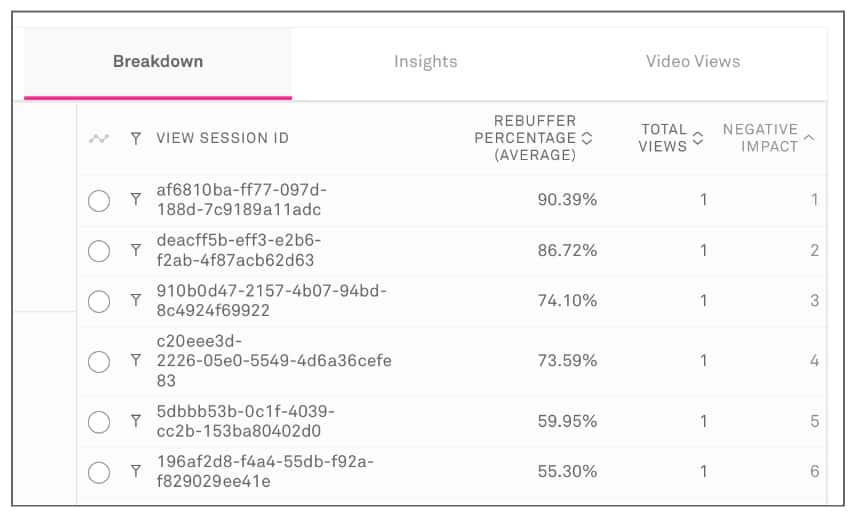Click the filter icon beside View Session ID header

[136, 139]
